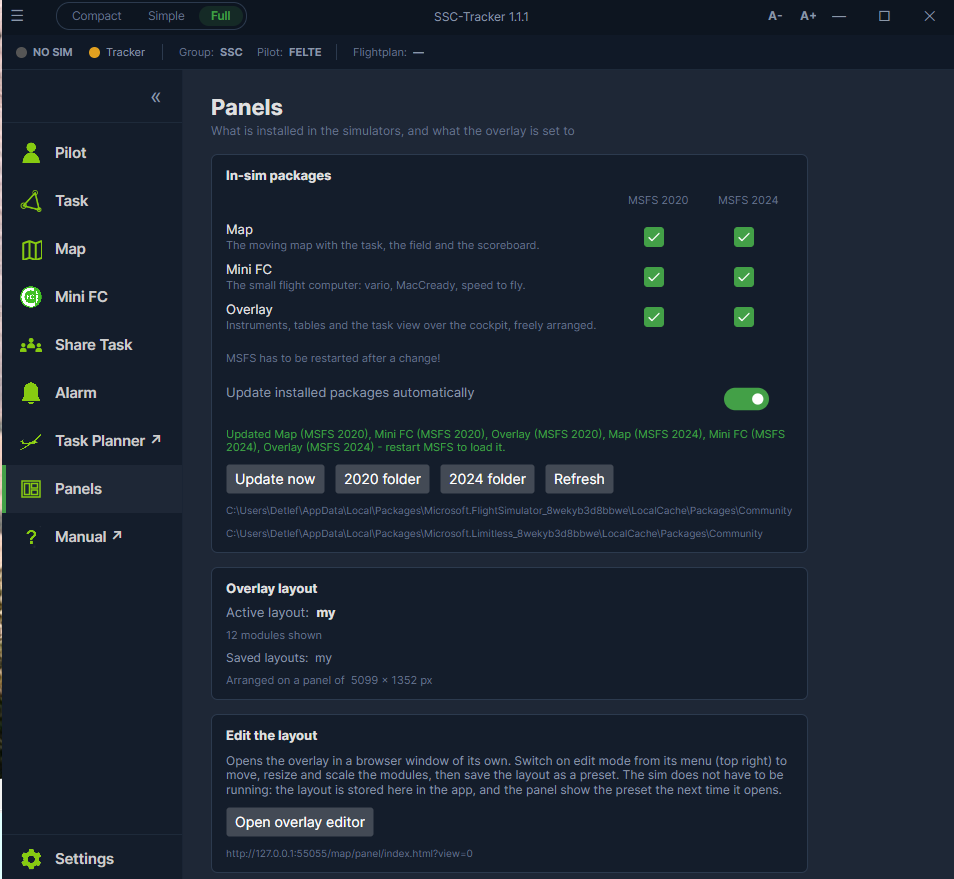Viewport: 954px width, 879px height.
Task: Click the Task triangle icon
Action: coord(31,201)
